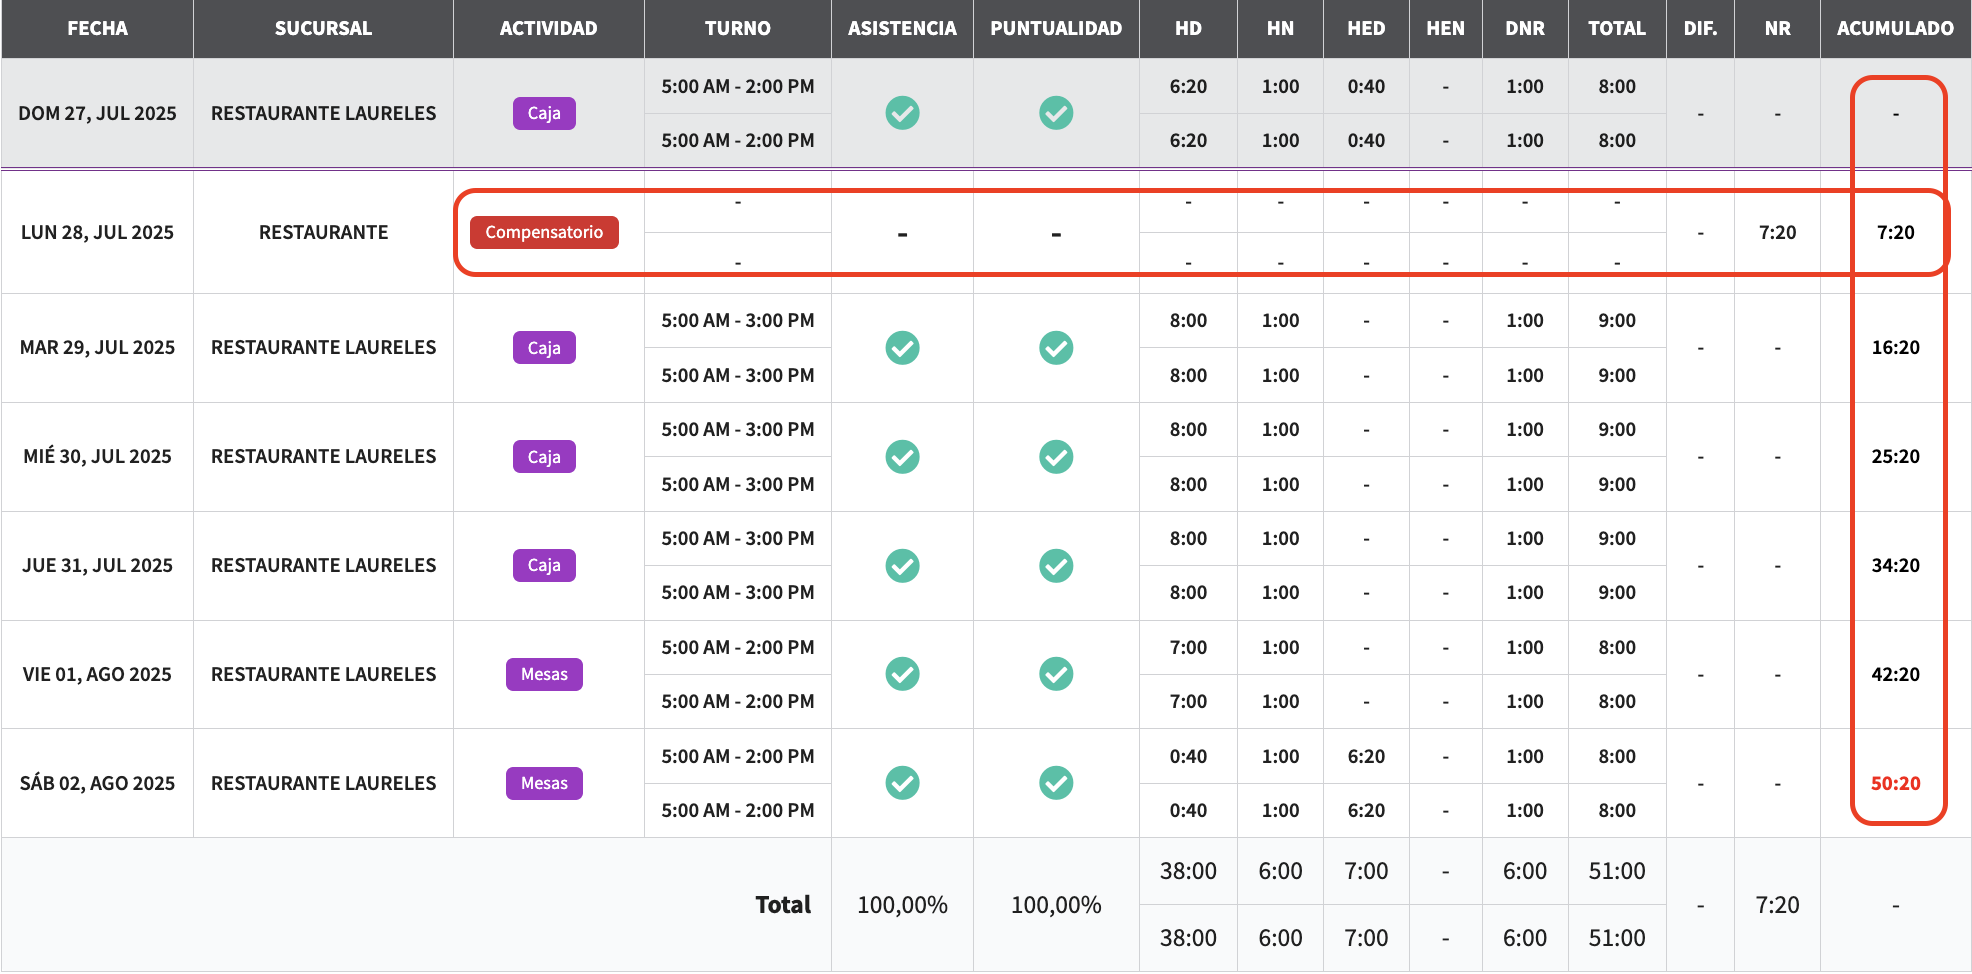Click the PUNTUALIDAD column header
This screenshot has width=1972, height=974.
click(1056, 28)
